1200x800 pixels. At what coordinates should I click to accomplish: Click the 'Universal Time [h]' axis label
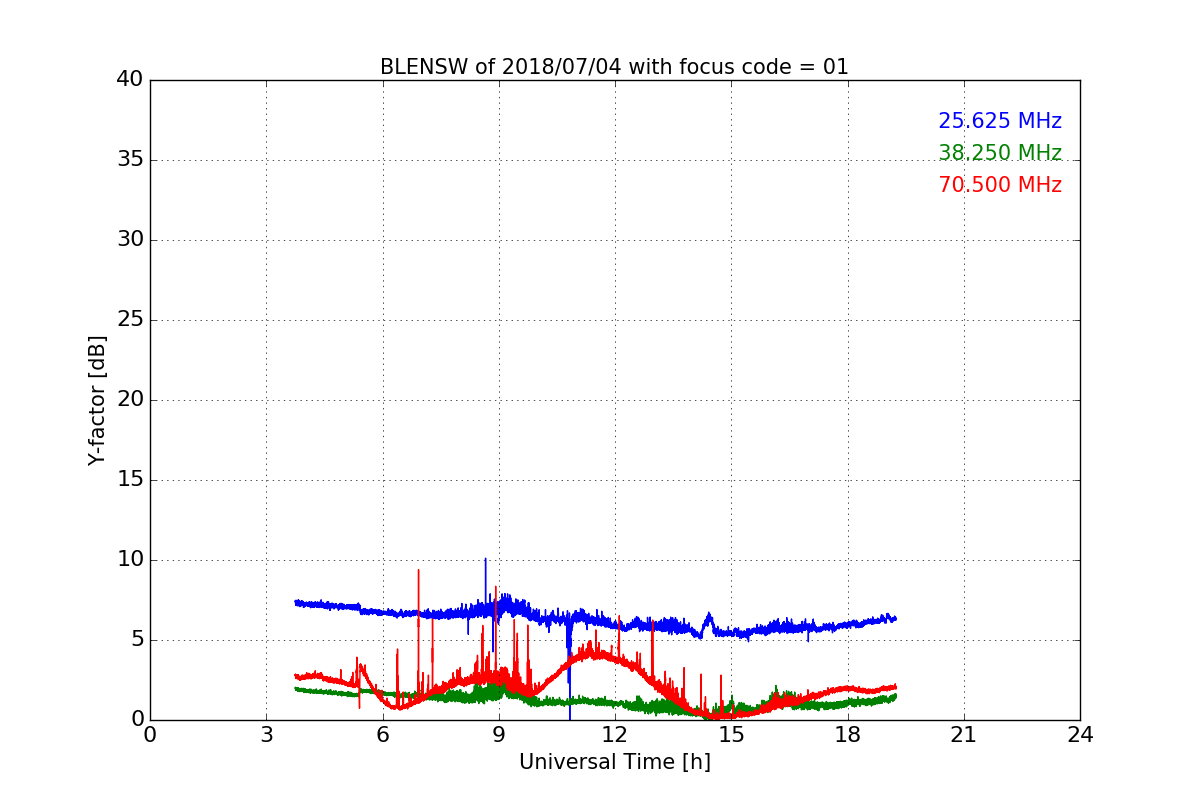(615, 762)
